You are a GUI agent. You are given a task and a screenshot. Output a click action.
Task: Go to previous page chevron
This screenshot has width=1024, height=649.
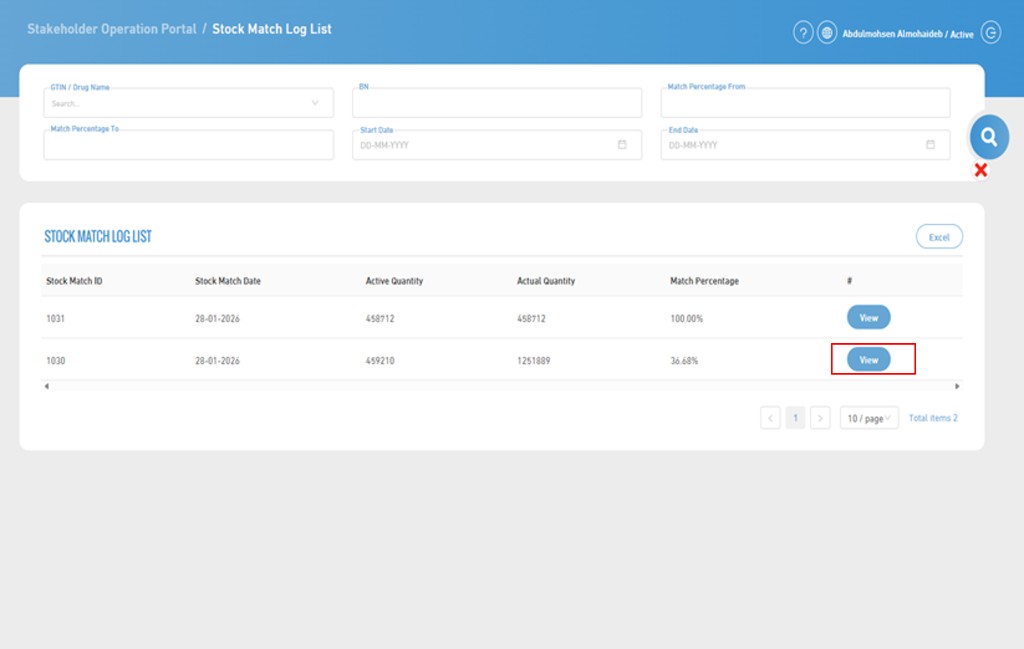coord(770,418)
